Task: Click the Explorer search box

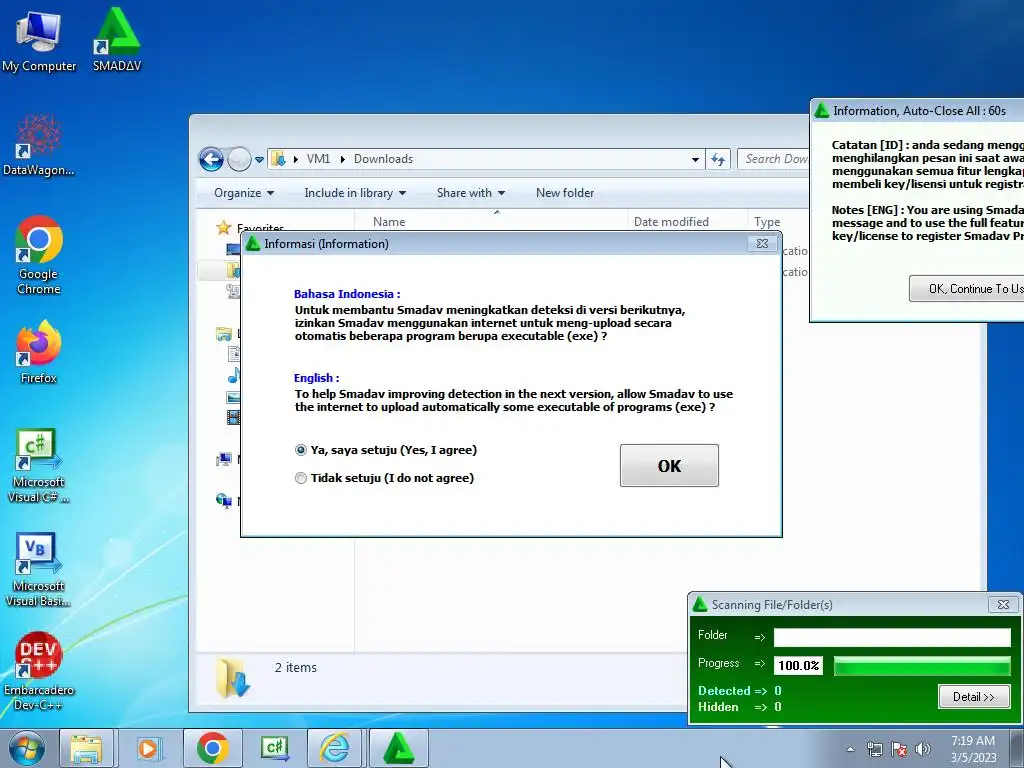Action: [x=773, y=159]
